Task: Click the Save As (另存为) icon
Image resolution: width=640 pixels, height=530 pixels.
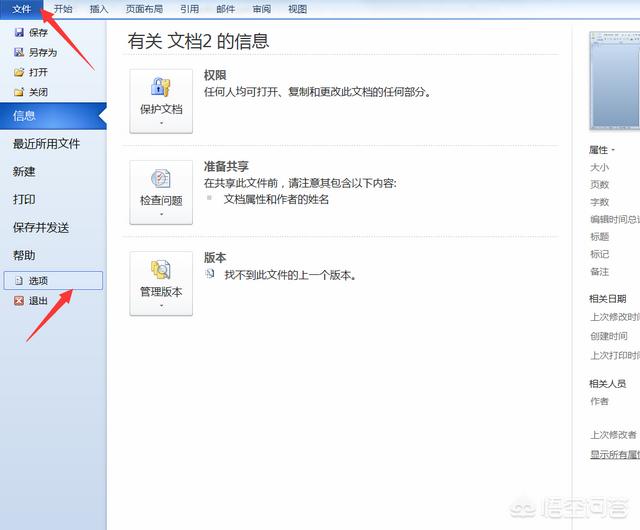Action: (19, 52)
